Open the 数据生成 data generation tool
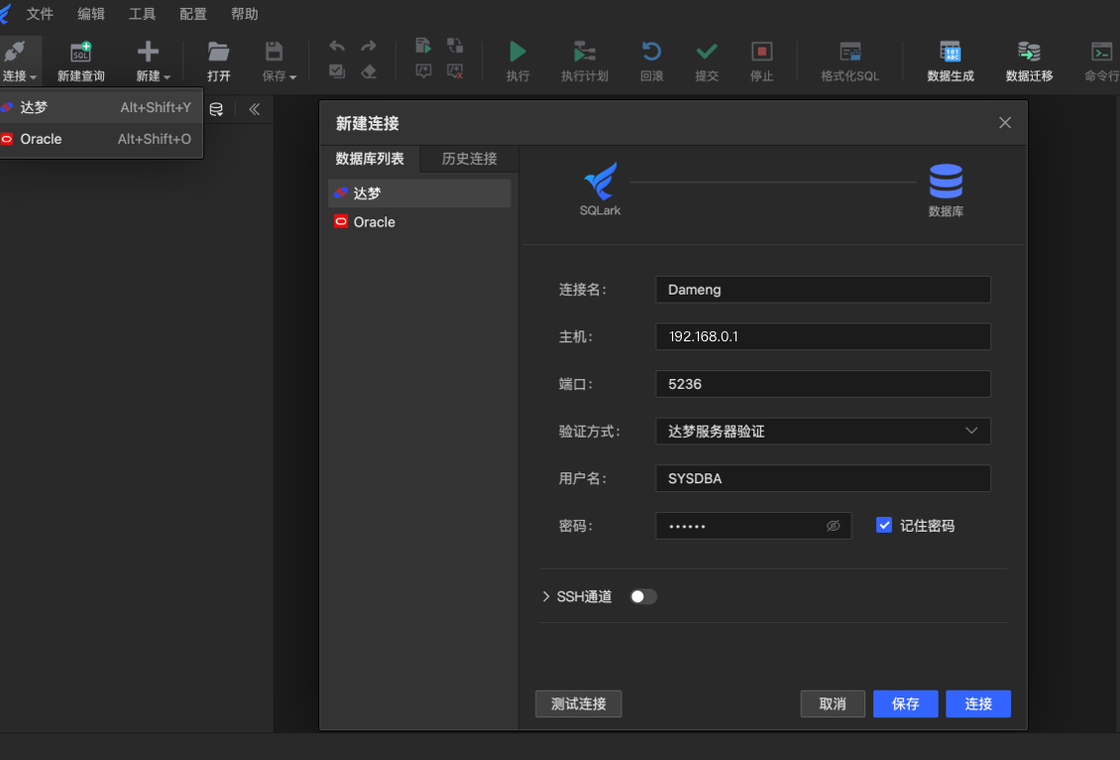Screen dimensions: 1120x760 tap(950, 61)
